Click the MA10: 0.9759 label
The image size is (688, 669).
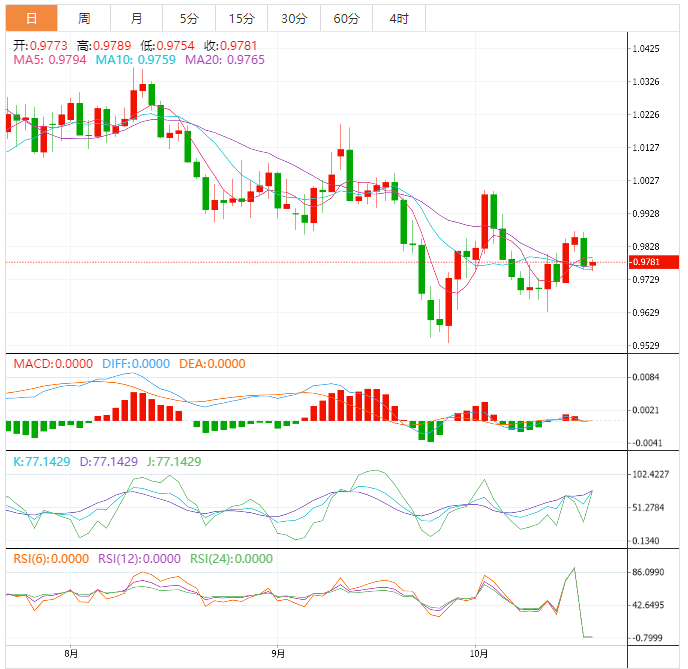pyautogui.click(x=136, y=60)
